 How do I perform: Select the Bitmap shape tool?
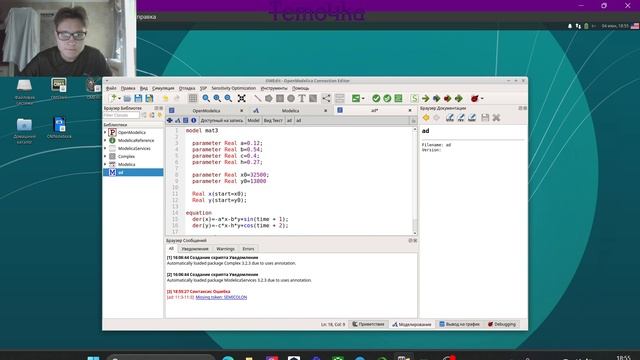pyautogui.click(x=313, y=98)
